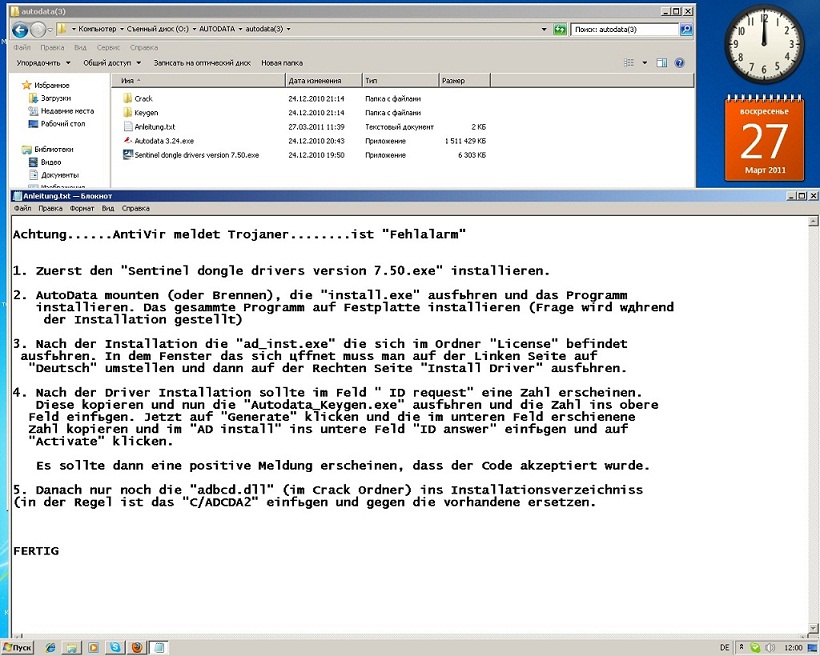
Task: Click the 'Съемный диск (O:)' breadcrumb
Action: [157, 29]
